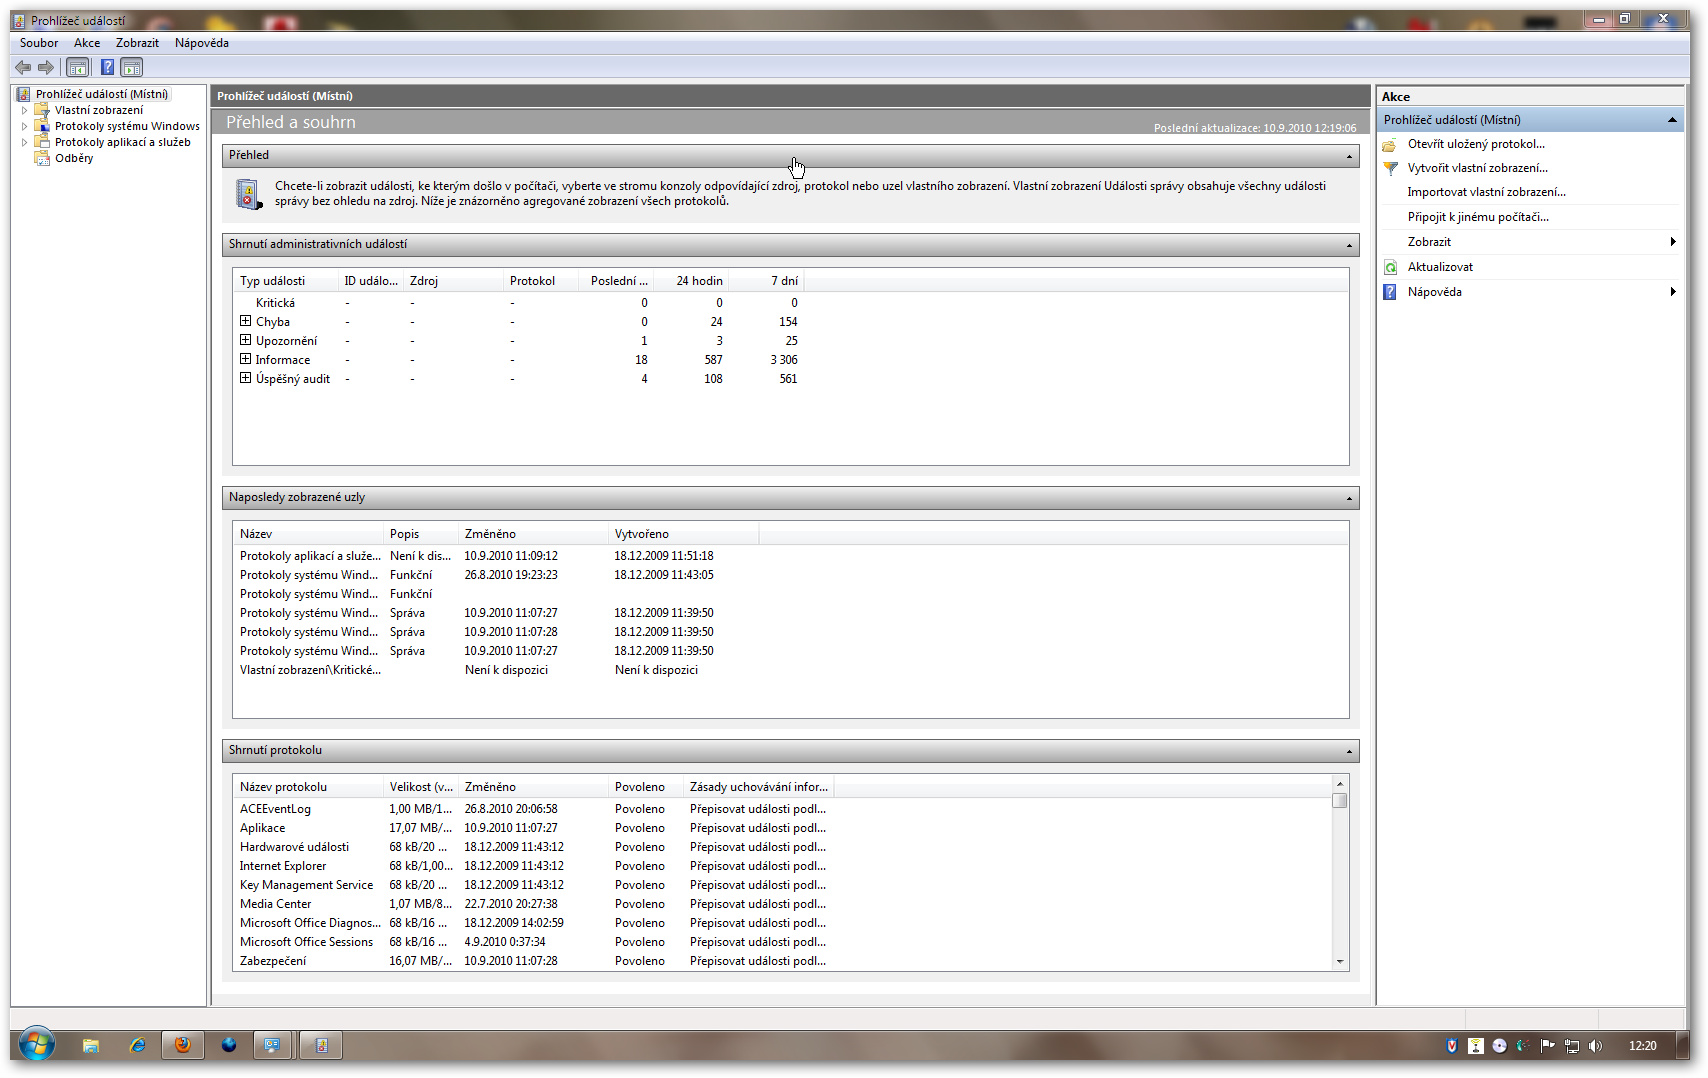Open Firefox from the taskbar
This screenshot has width=1708, height=1078.
182,1045
